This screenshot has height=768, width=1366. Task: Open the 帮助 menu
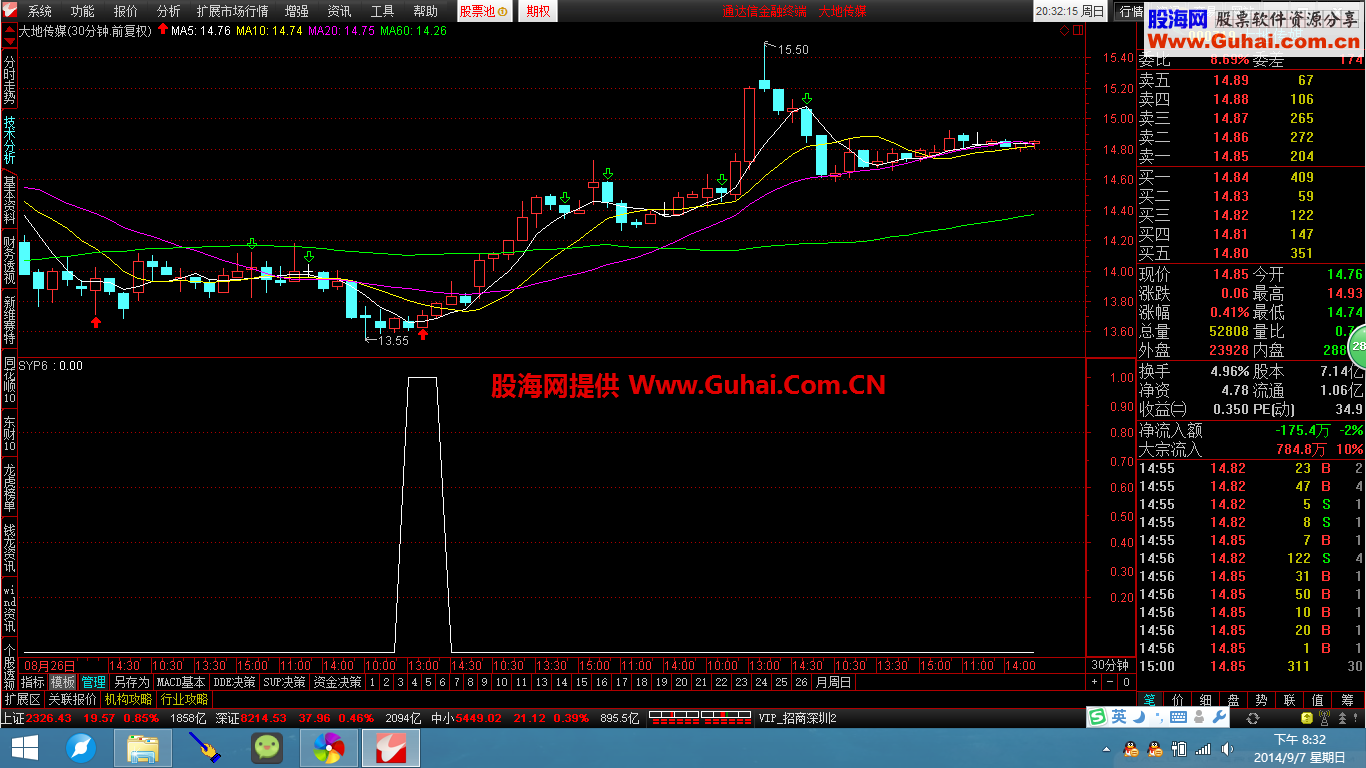tap(425, 12)
